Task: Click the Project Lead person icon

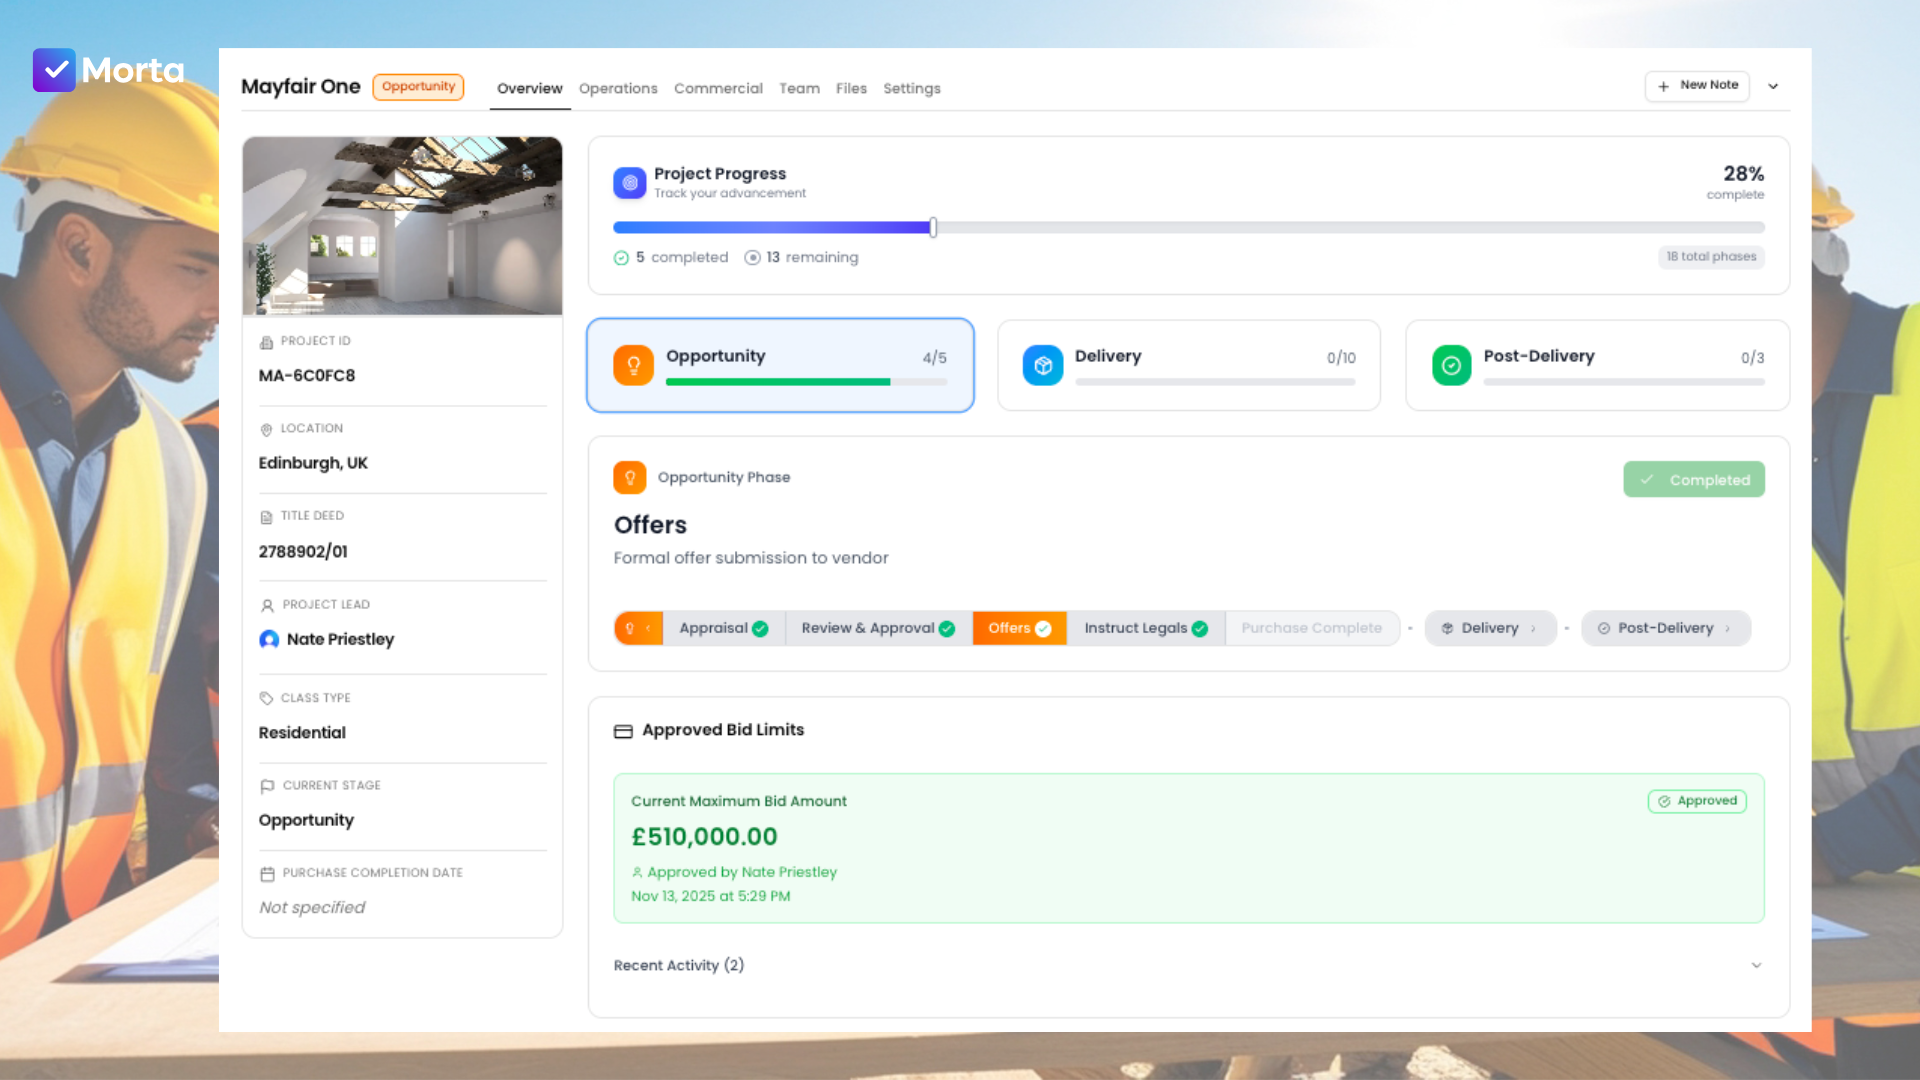Action: [267, 605]
